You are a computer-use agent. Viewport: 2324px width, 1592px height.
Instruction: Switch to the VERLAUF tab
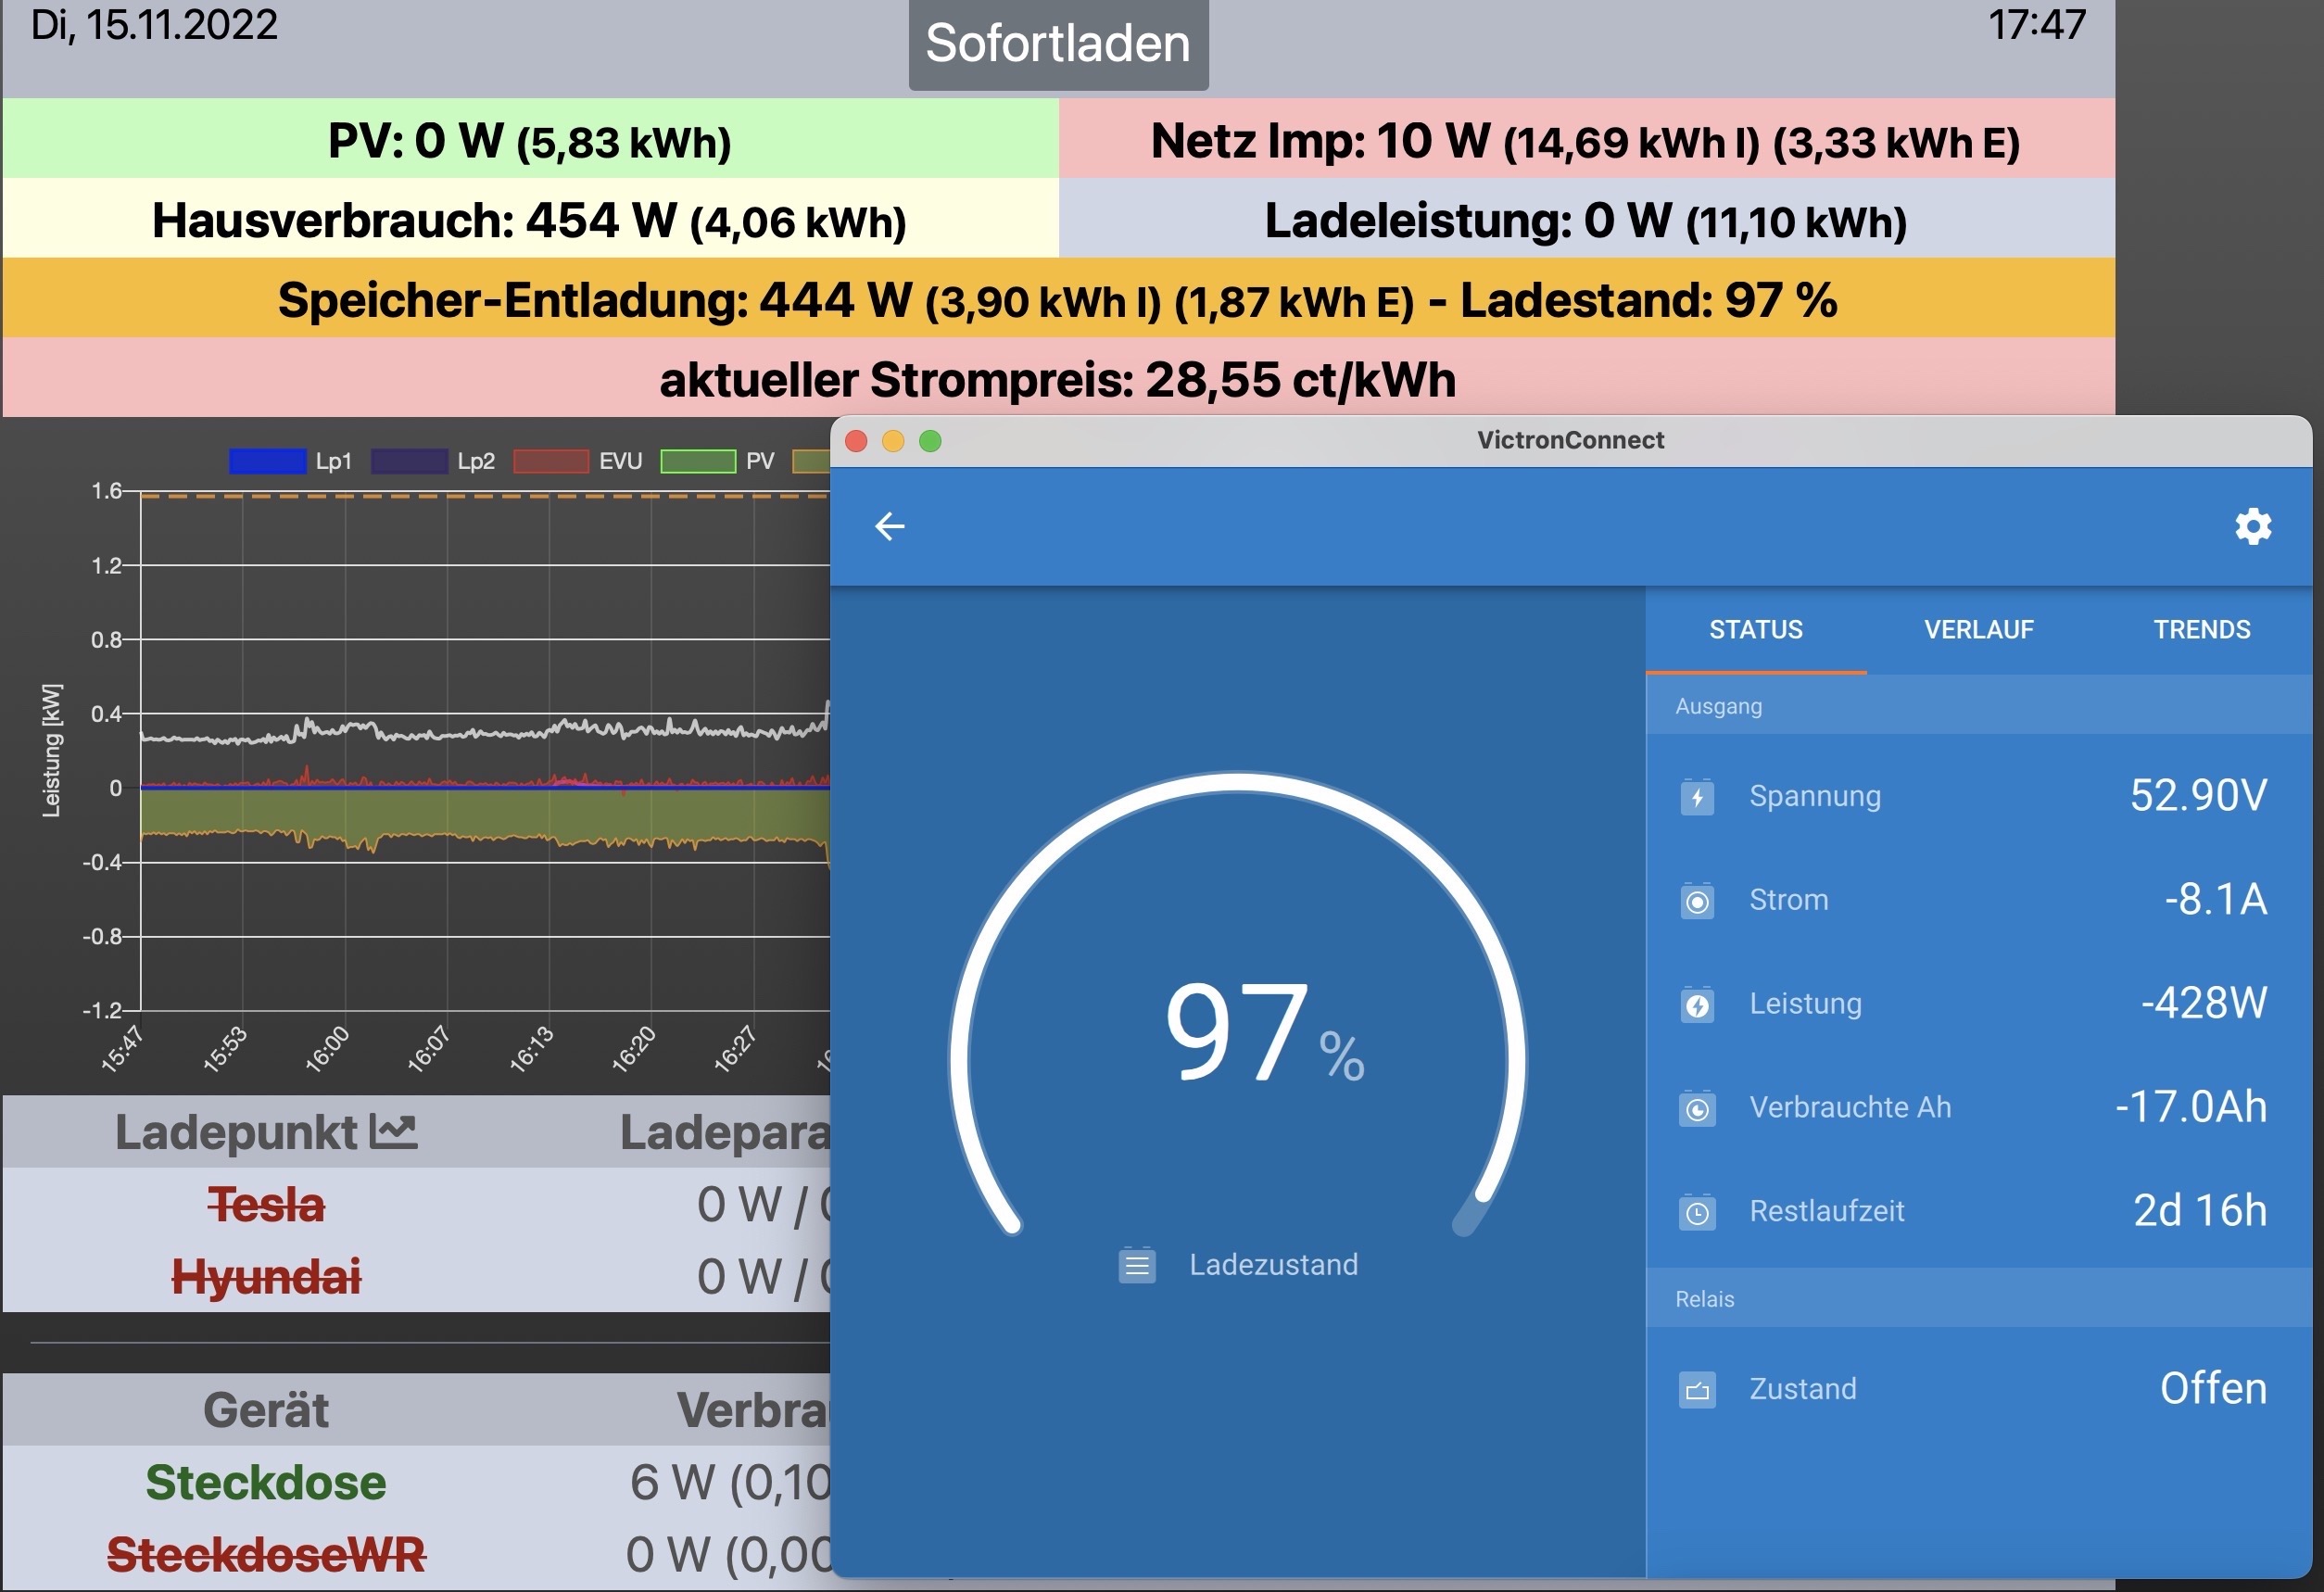pos(1978,630)
